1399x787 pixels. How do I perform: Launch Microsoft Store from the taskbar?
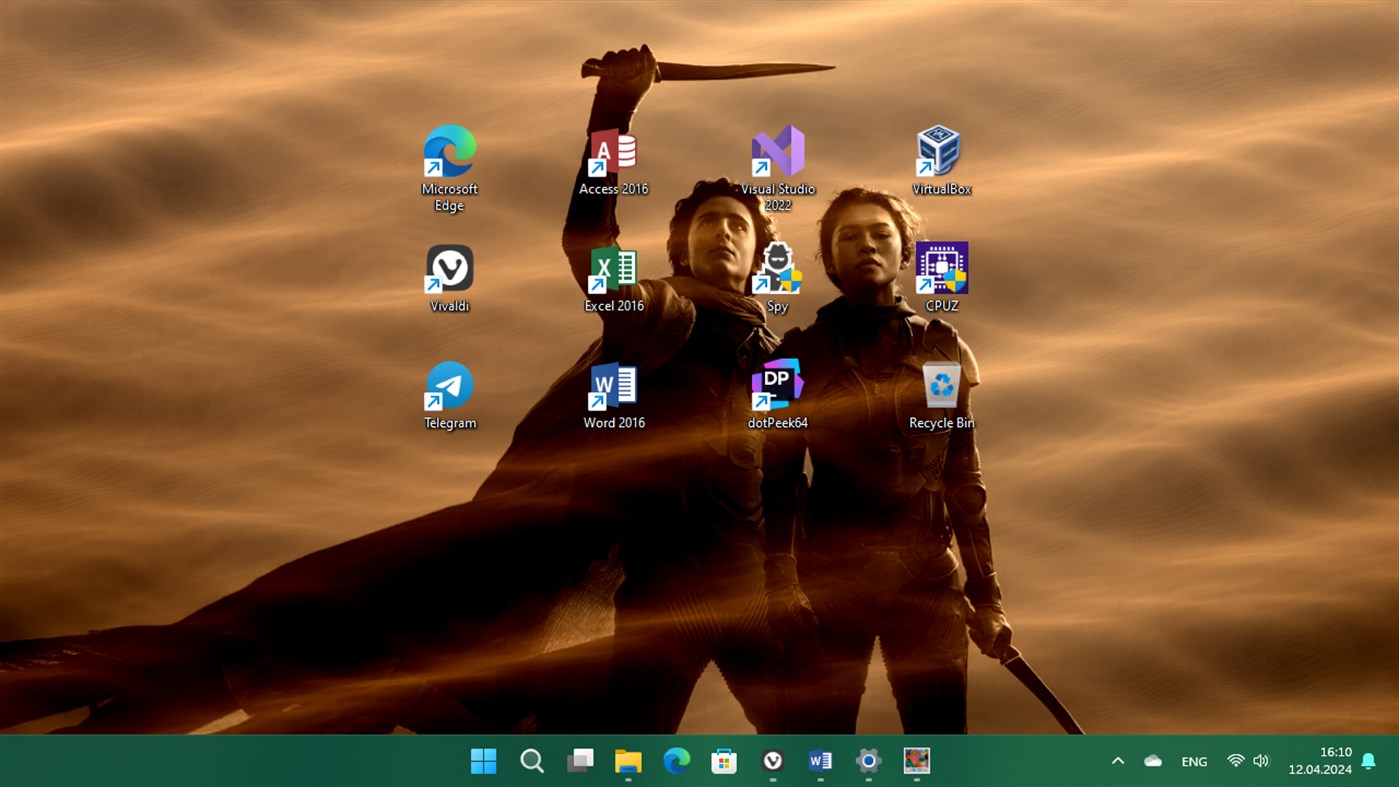pos(723,761)
